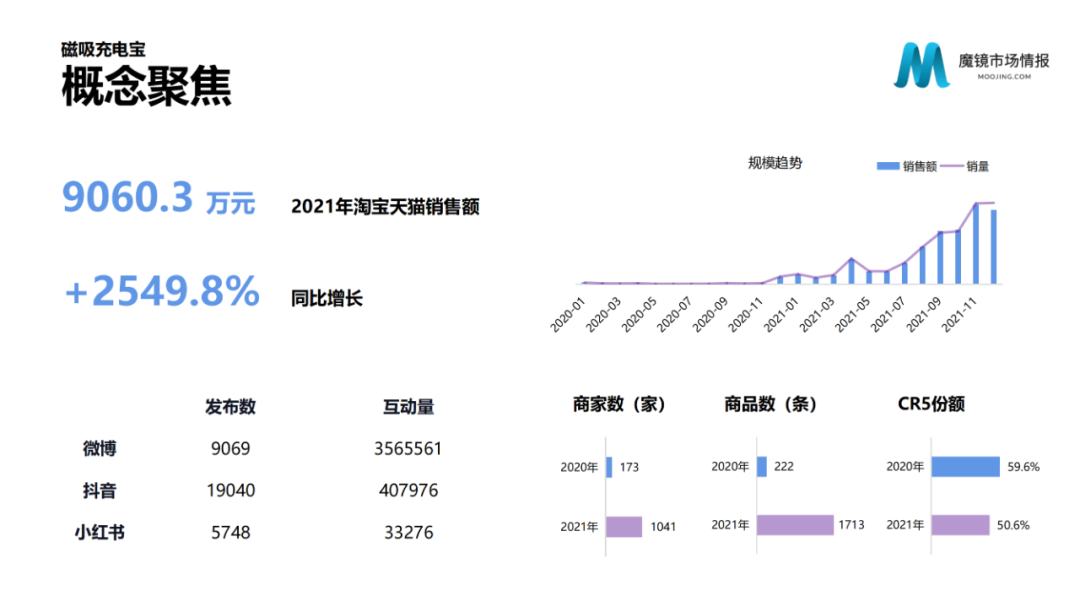Click the 魔镜市场情报 brand text
The image size is (1080, 607).
1004,61
